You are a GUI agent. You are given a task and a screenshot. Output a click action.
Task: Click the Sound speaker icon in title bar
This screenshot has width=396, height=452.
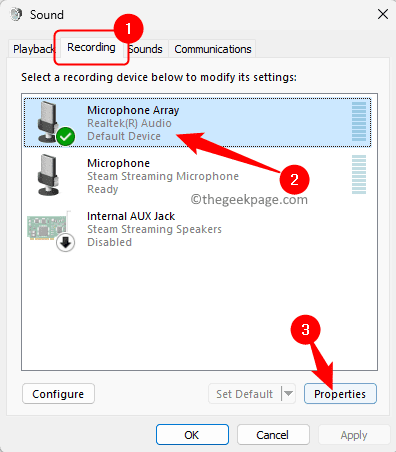16,14
